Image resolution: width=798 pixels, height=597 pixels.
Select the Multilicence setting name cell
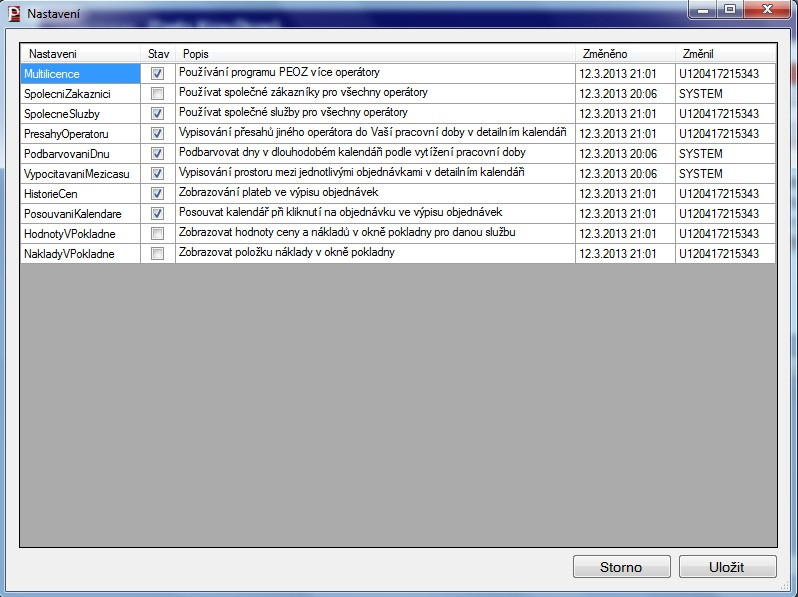pyautogui.click(x=80, y=74)
